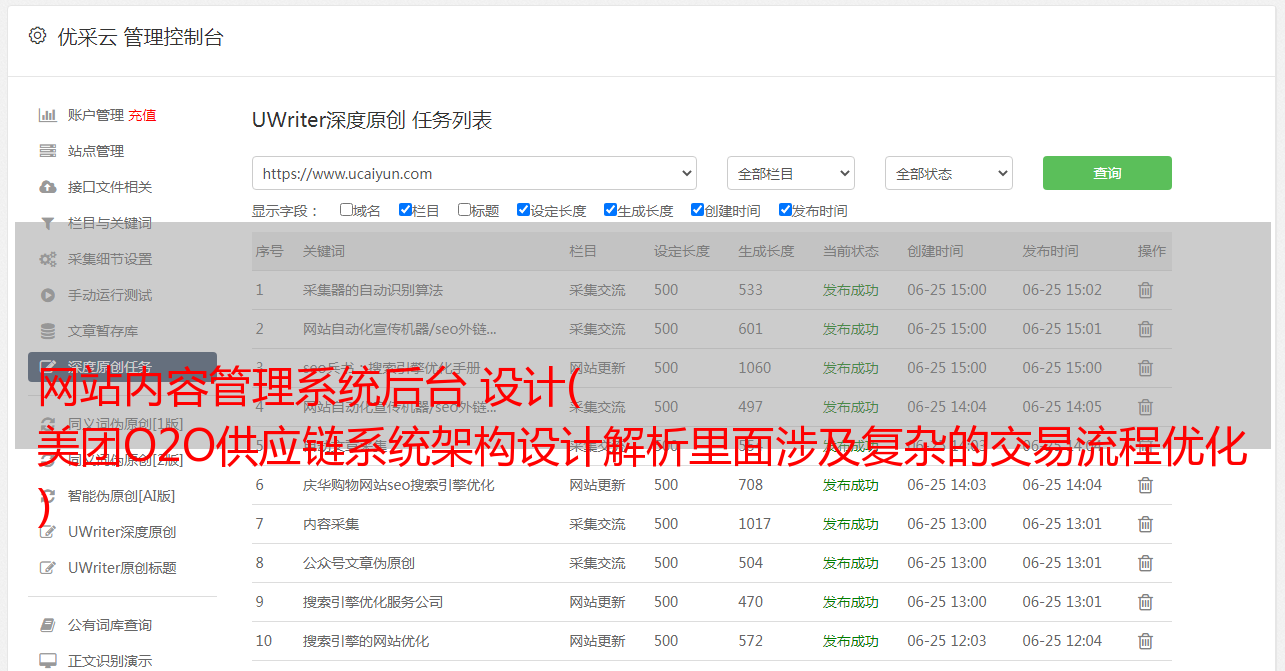Screen dimensions: 1285x671
Task: Expand the 全部栏目 dropdown
Action: [x=790, y=173]
